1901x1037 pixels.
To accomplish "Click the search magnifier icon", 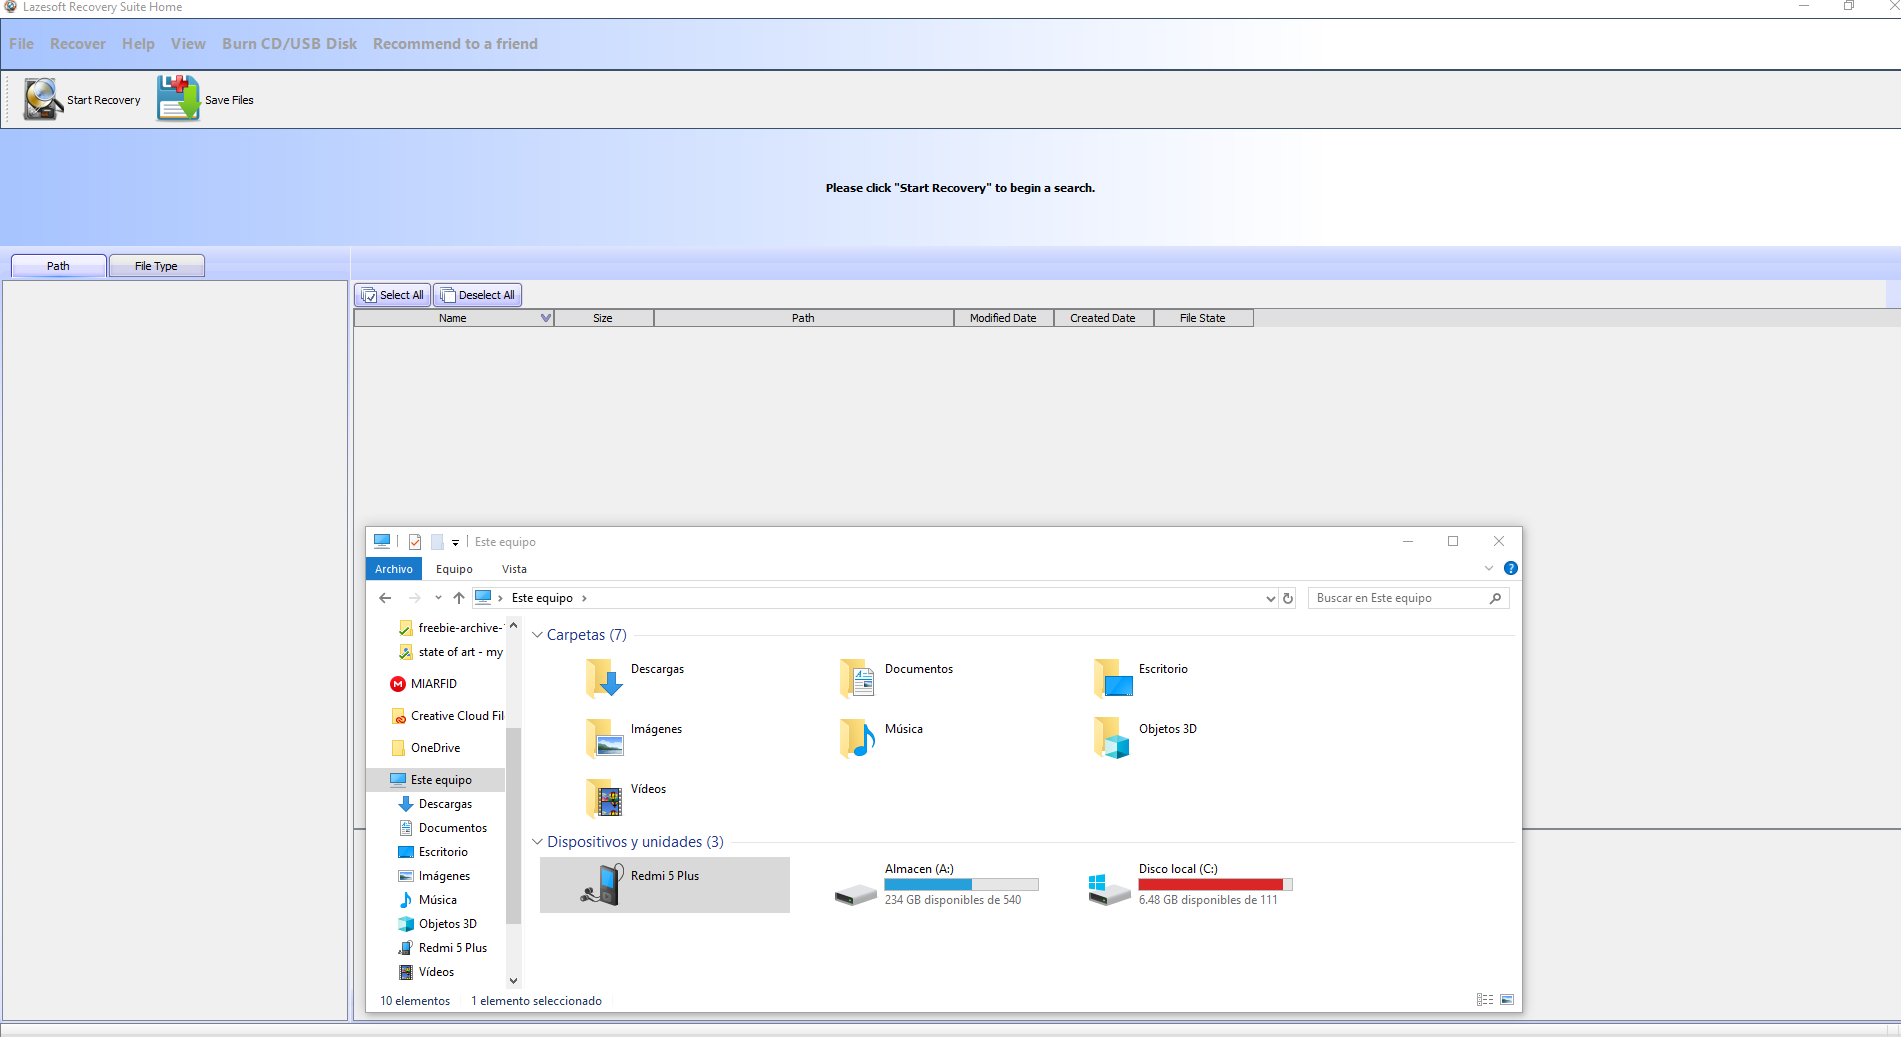I will click(1495, 598).
